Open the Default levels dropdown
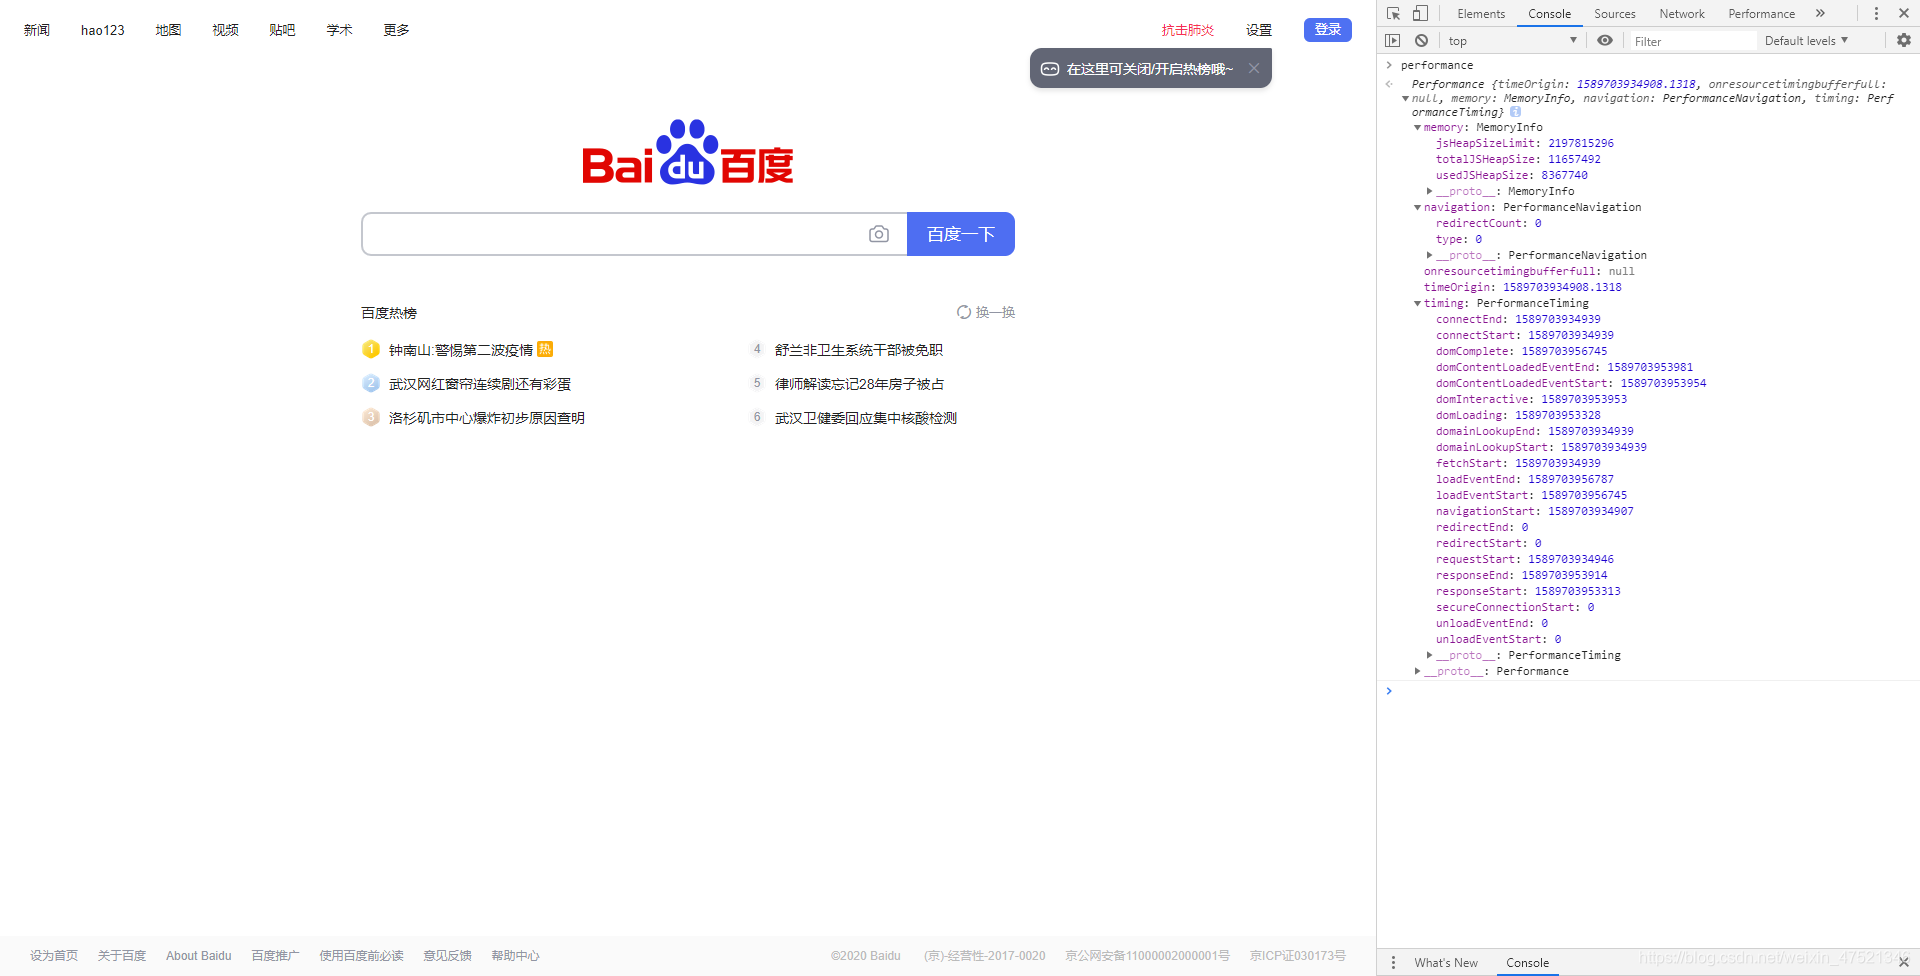The height and width of the screenshot is (976, 1920). pyautogui.click(x=1806, y=41)
